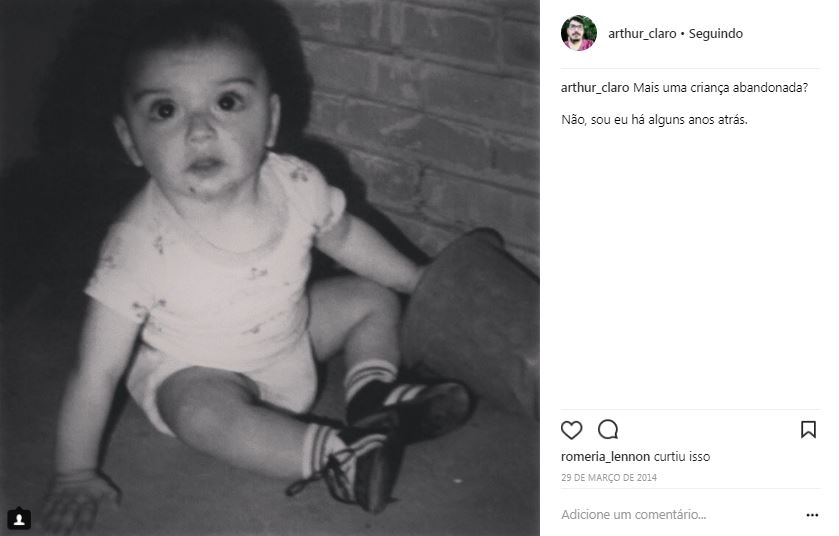Toggle the Seguindo following status
839x536 pixels.
click(x=715, y=34)
